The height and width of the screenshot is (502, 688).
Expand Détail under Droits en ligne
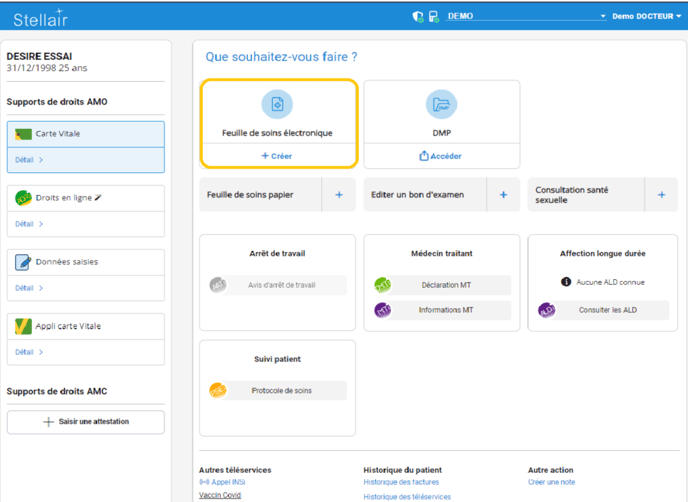pos(29,224)
